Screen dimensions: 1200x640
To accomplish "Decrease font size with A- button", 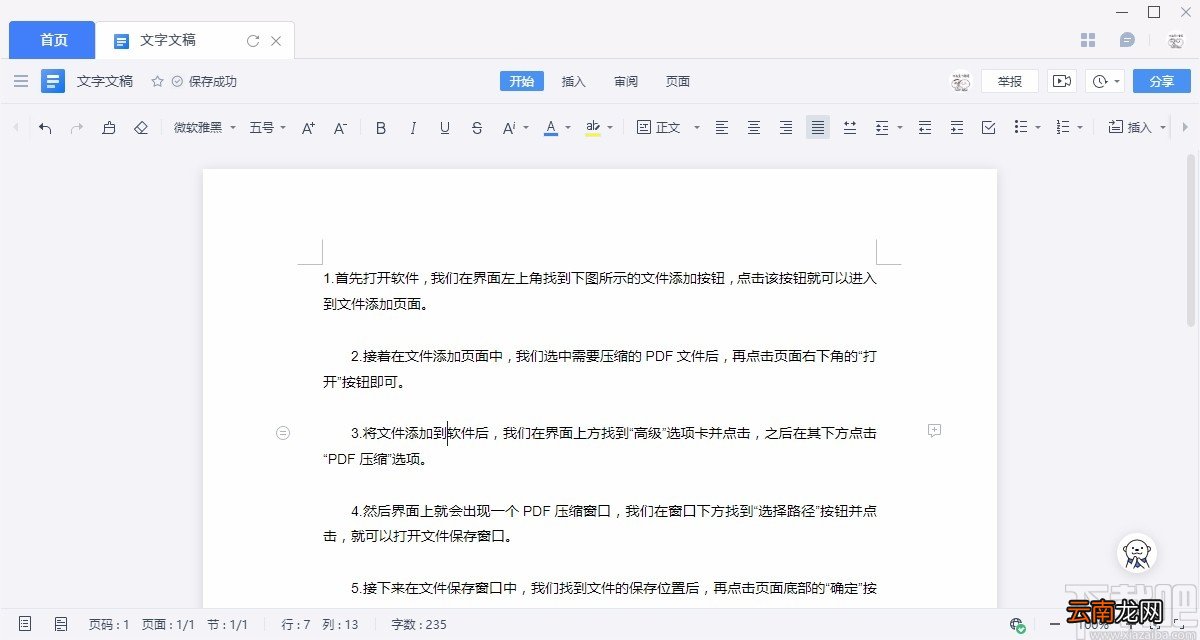I will pos(340,128).
